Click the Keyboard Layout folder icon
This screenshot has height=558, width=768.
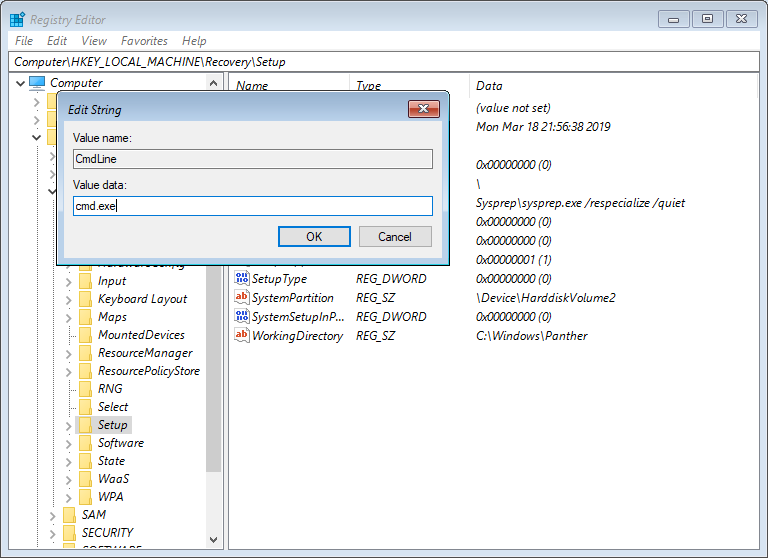pos(86,299)
